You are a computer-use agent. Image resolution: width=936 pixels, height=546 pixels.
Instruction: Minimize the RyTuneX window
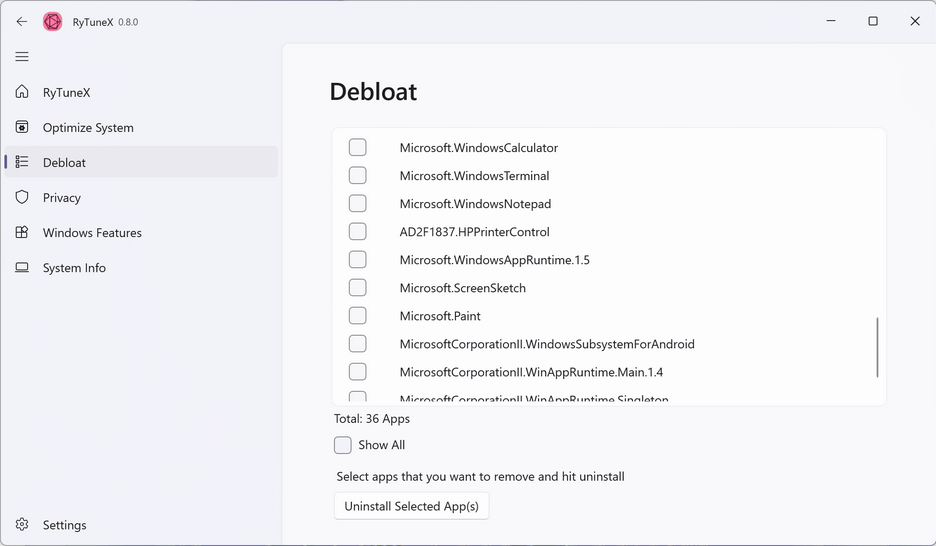(831, 21)
